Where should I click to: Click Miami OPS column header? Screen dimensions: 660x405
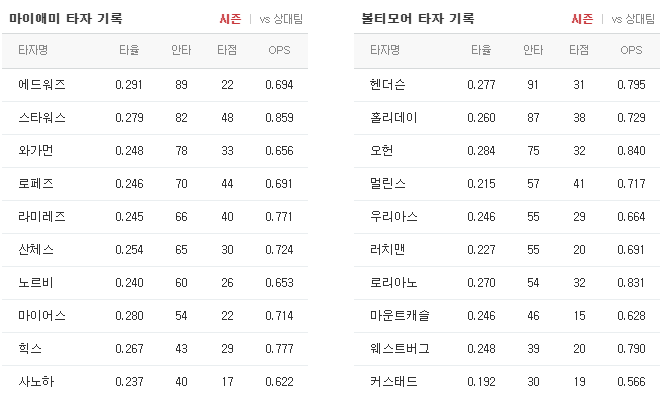tap(280, 50)
